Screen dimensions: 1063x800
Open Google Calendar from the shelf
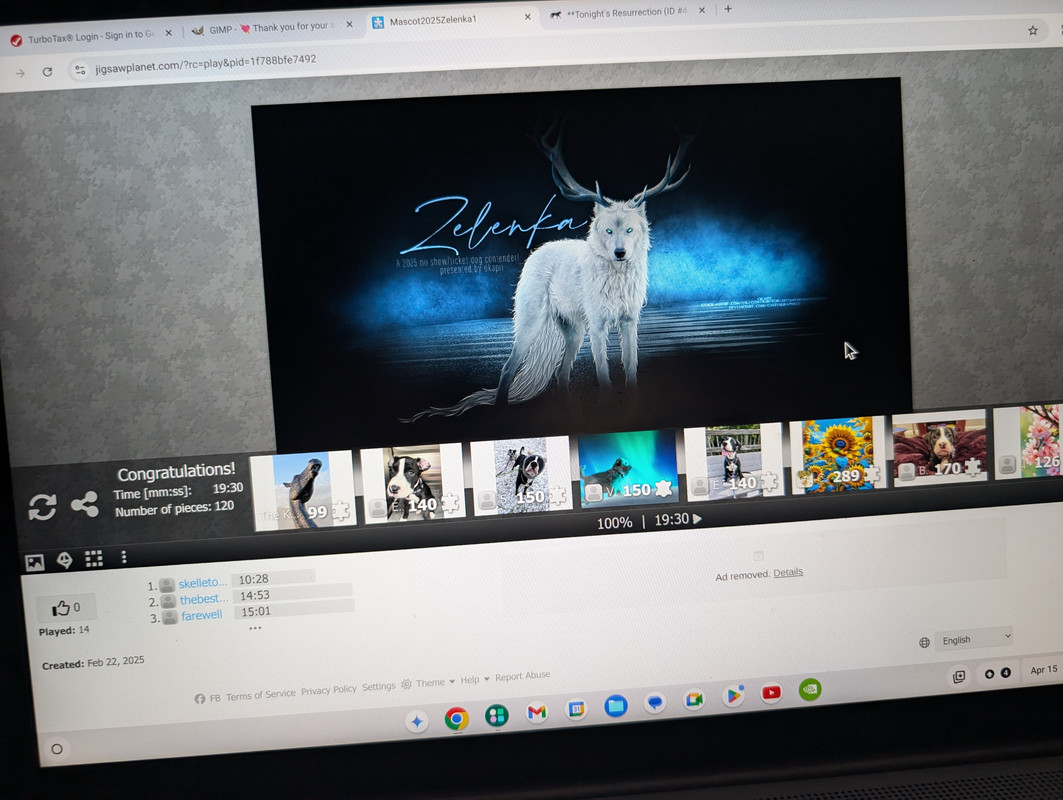point(576,708)
